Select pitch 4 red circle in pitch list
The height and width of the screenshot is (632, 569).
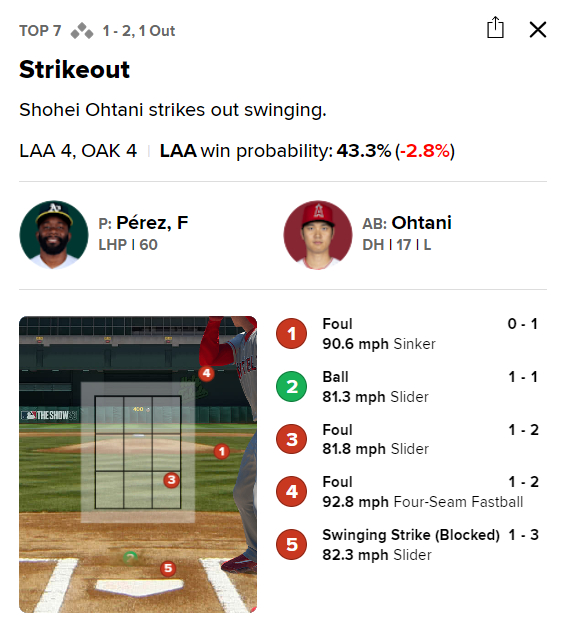click(x=291, y=492)
